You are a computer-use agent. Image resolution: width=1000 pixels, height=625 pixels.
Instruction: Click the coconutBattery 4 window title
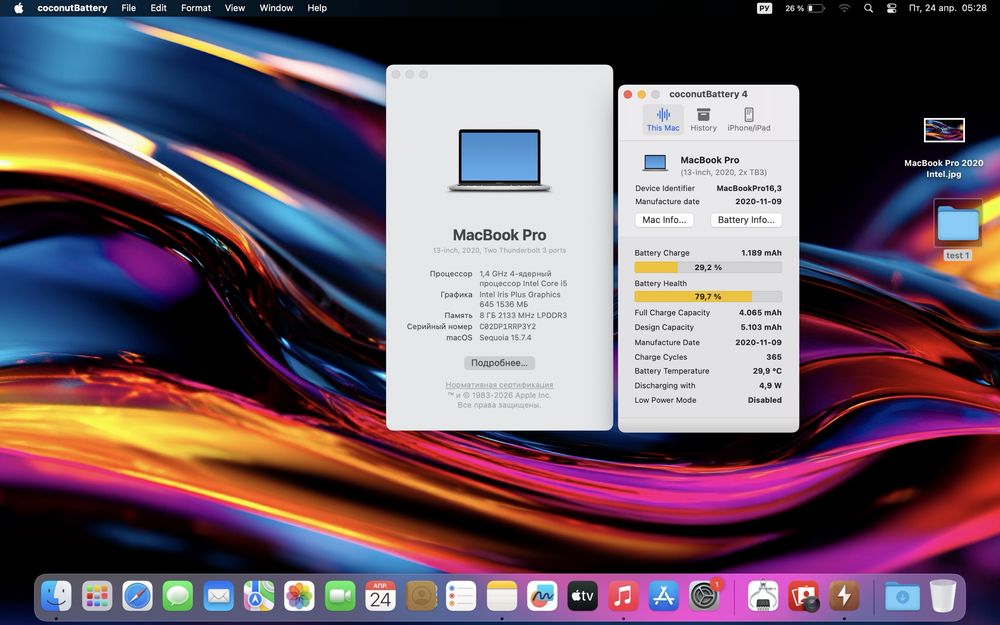coord(708,94)
